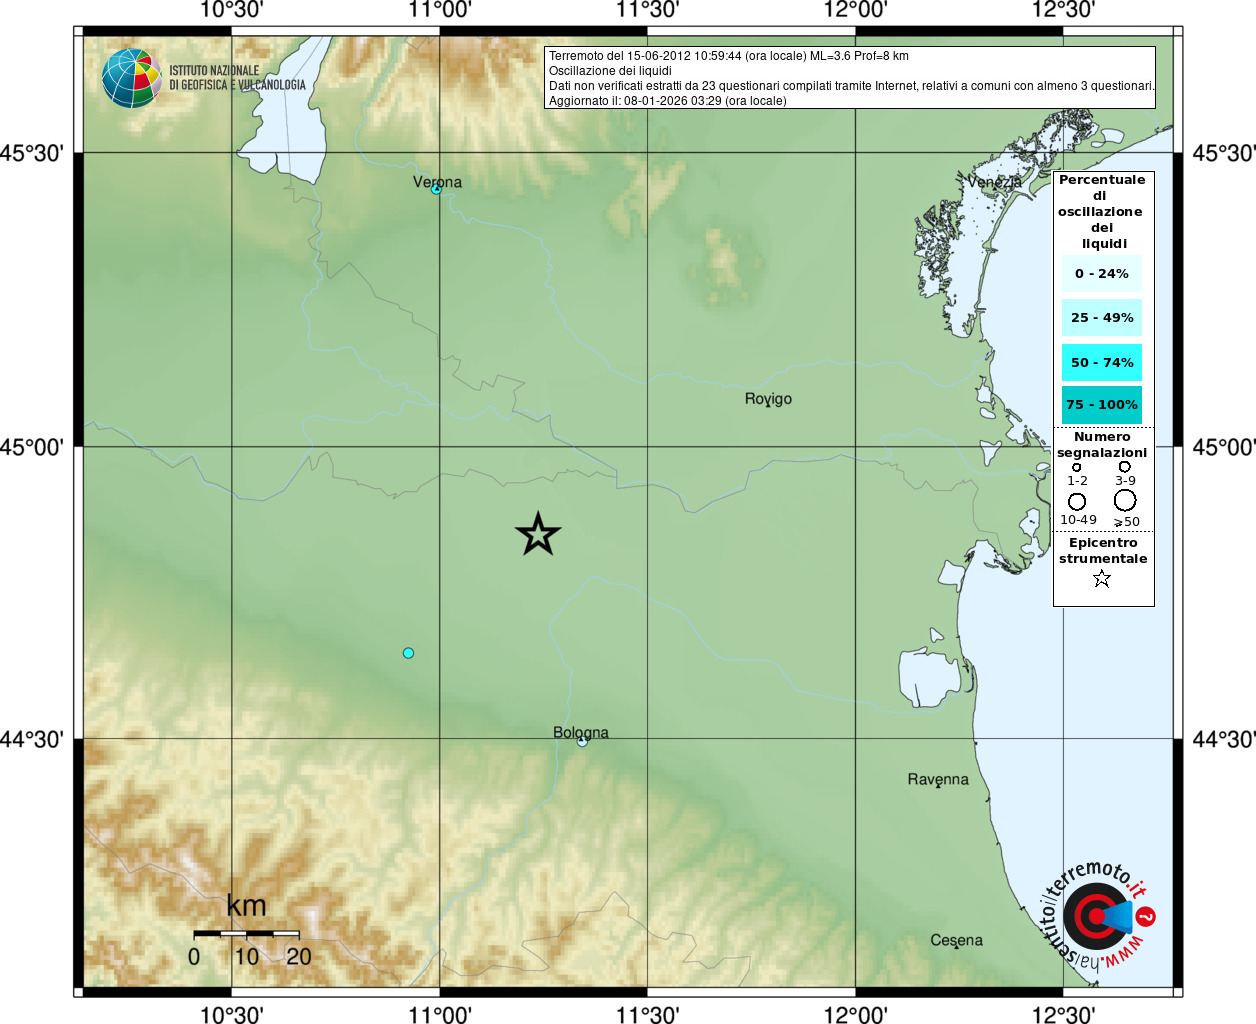
Task: Click the left axis label 45°30'
Action: (x=33, y=153)
